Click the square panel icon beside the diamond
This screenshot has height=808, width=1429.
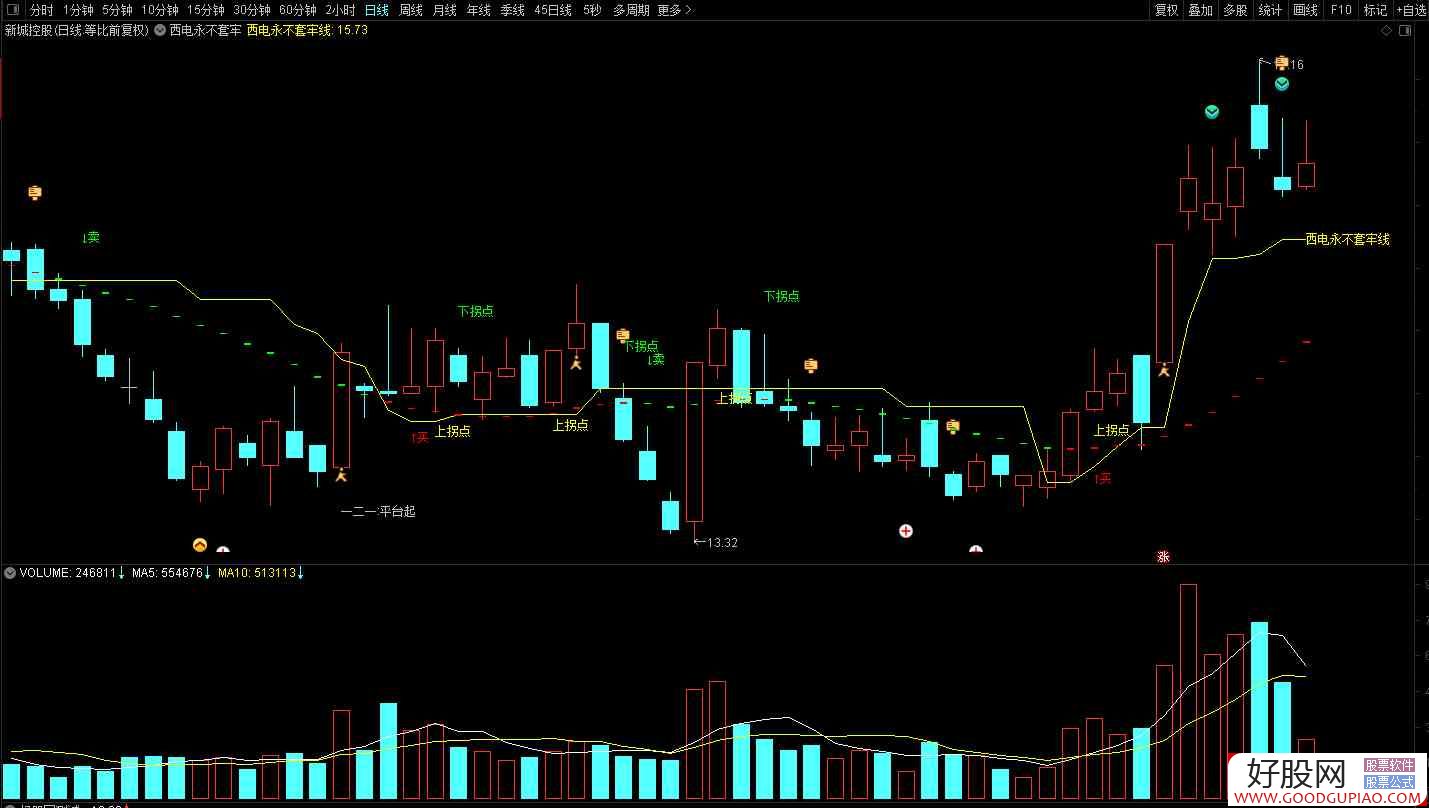tap(1405, 31)
